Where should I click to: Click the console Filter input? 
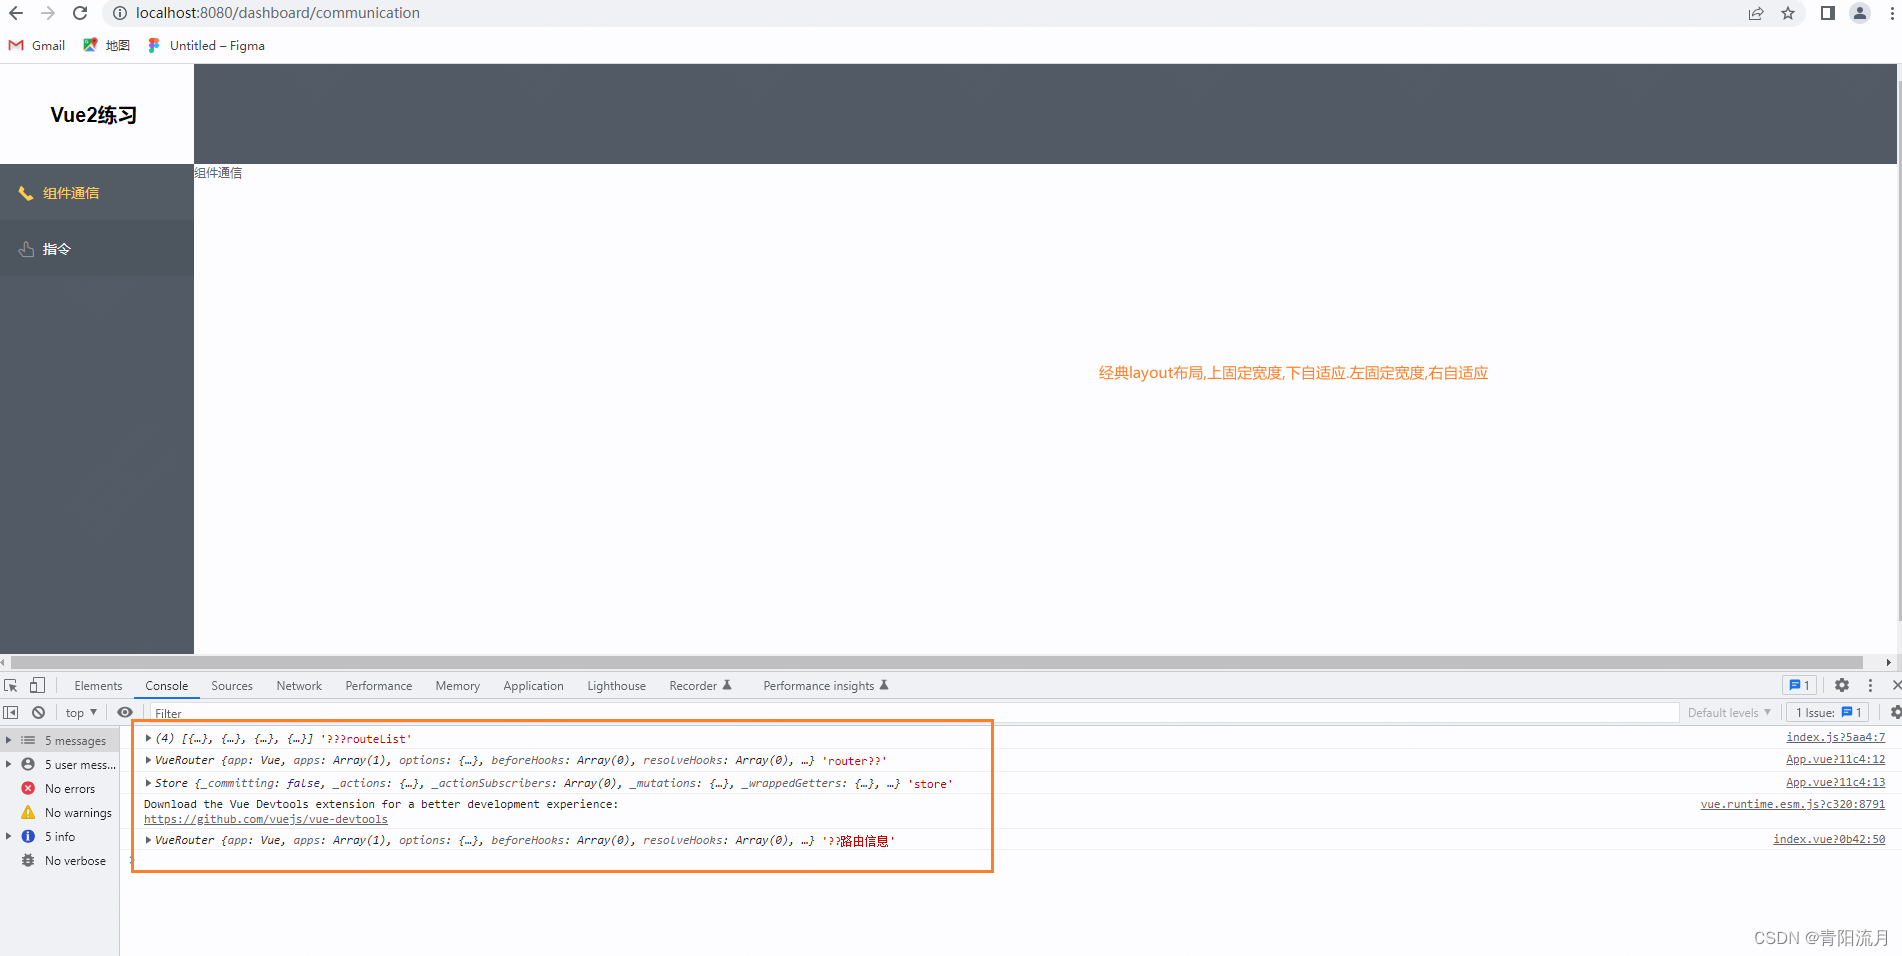pos(912,713)
